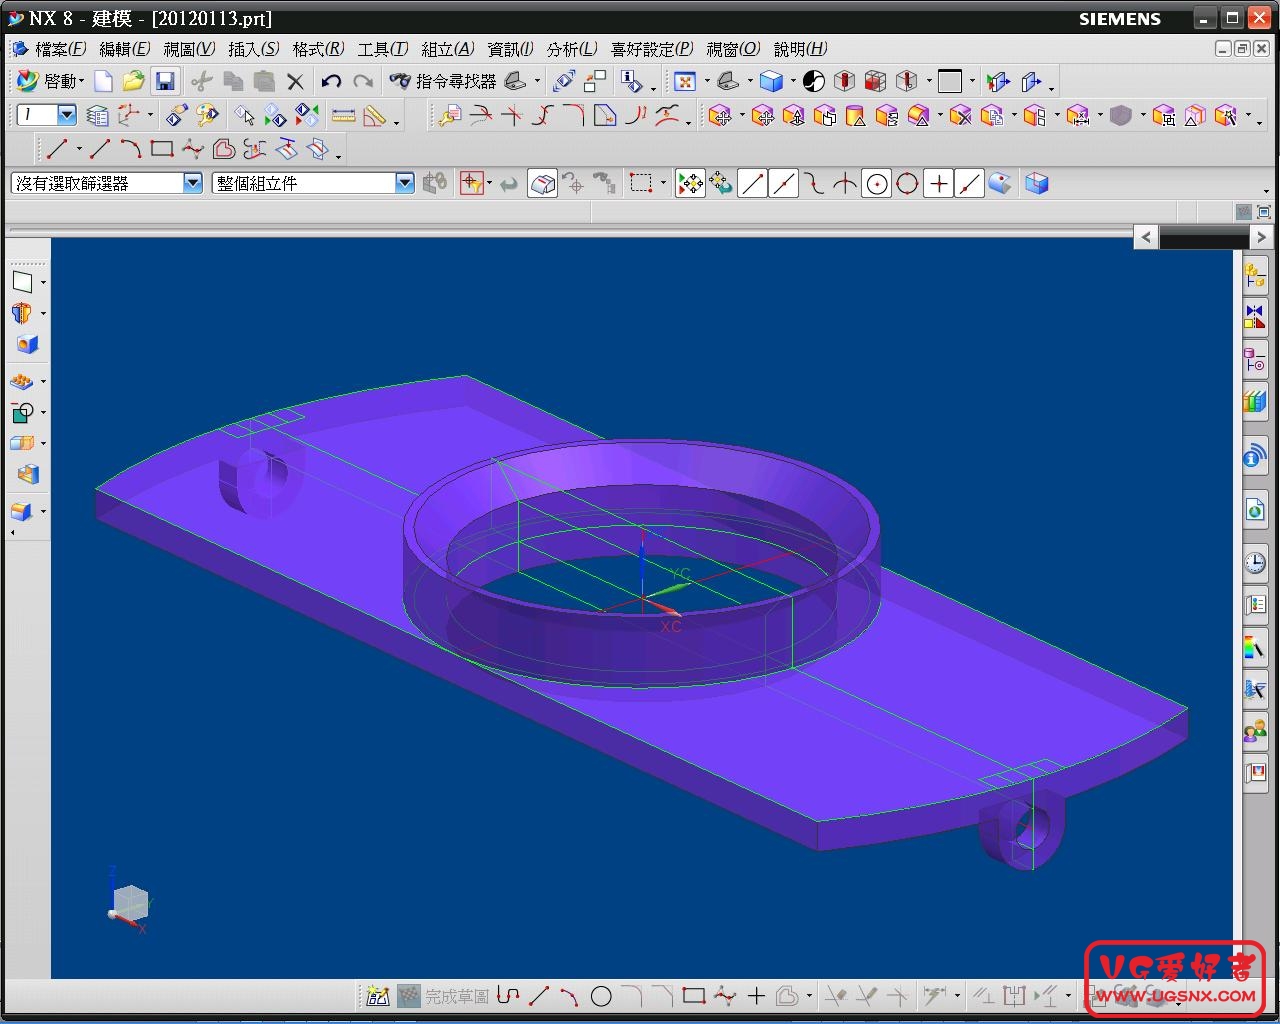The height and width of the screenshot is (1024, 1280).
Task: Click the 啓動 Start button
Action: pos(49,81)
